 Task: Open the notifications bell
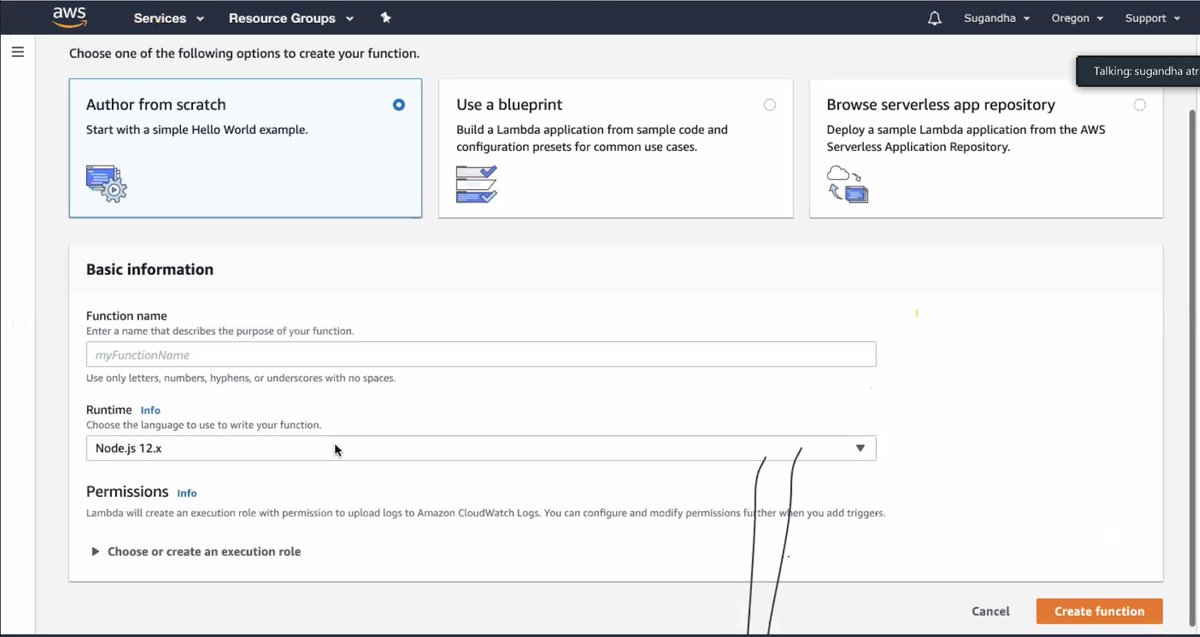click(935, 18)
